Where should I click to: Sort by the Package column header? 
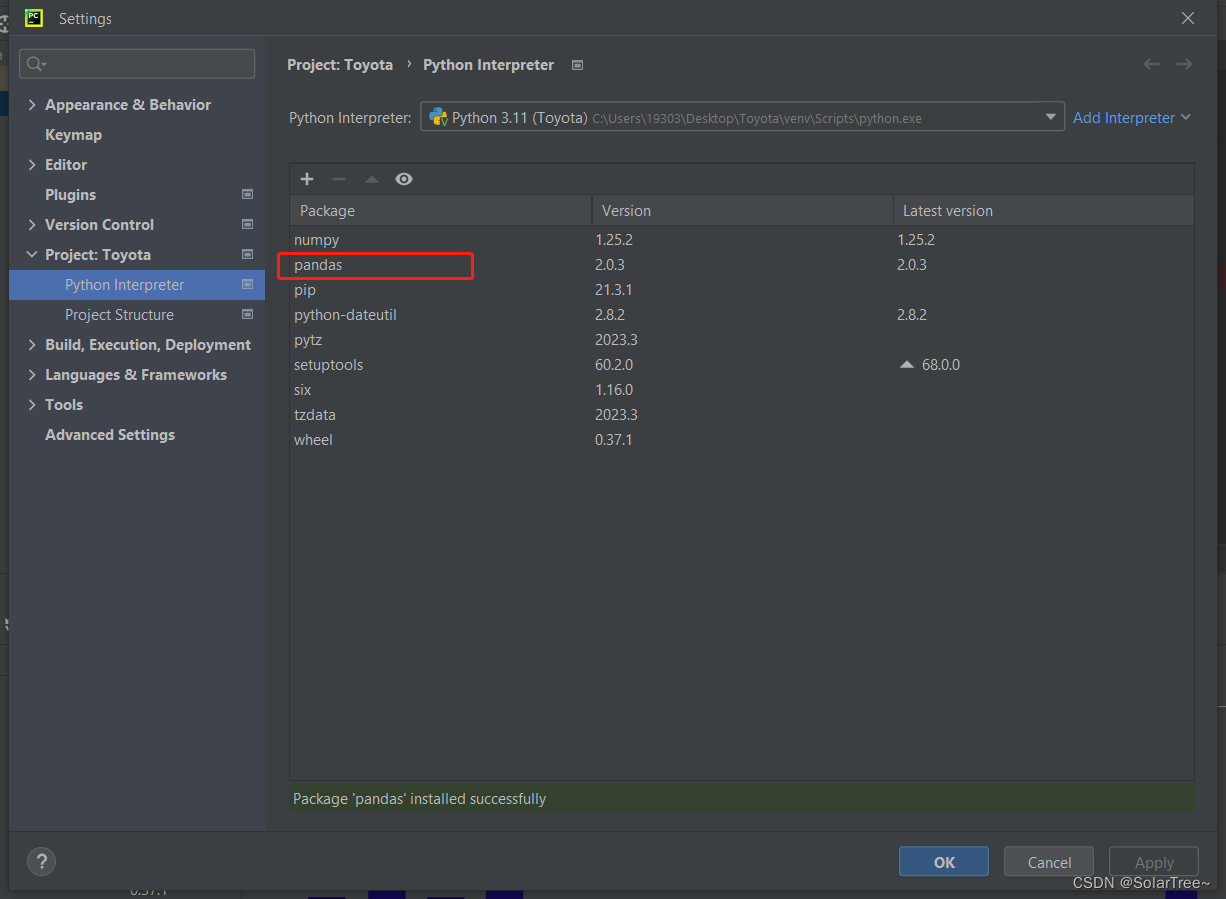(x=441, y=211)
